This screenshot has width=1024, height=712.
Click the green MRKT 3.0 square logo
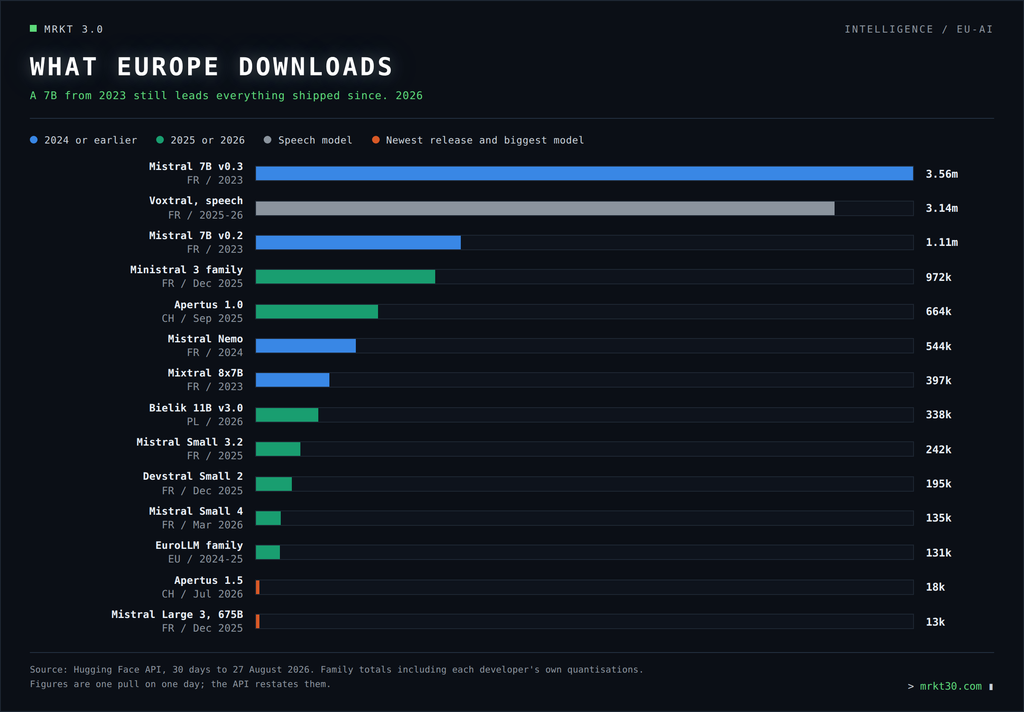click(33, 29)
